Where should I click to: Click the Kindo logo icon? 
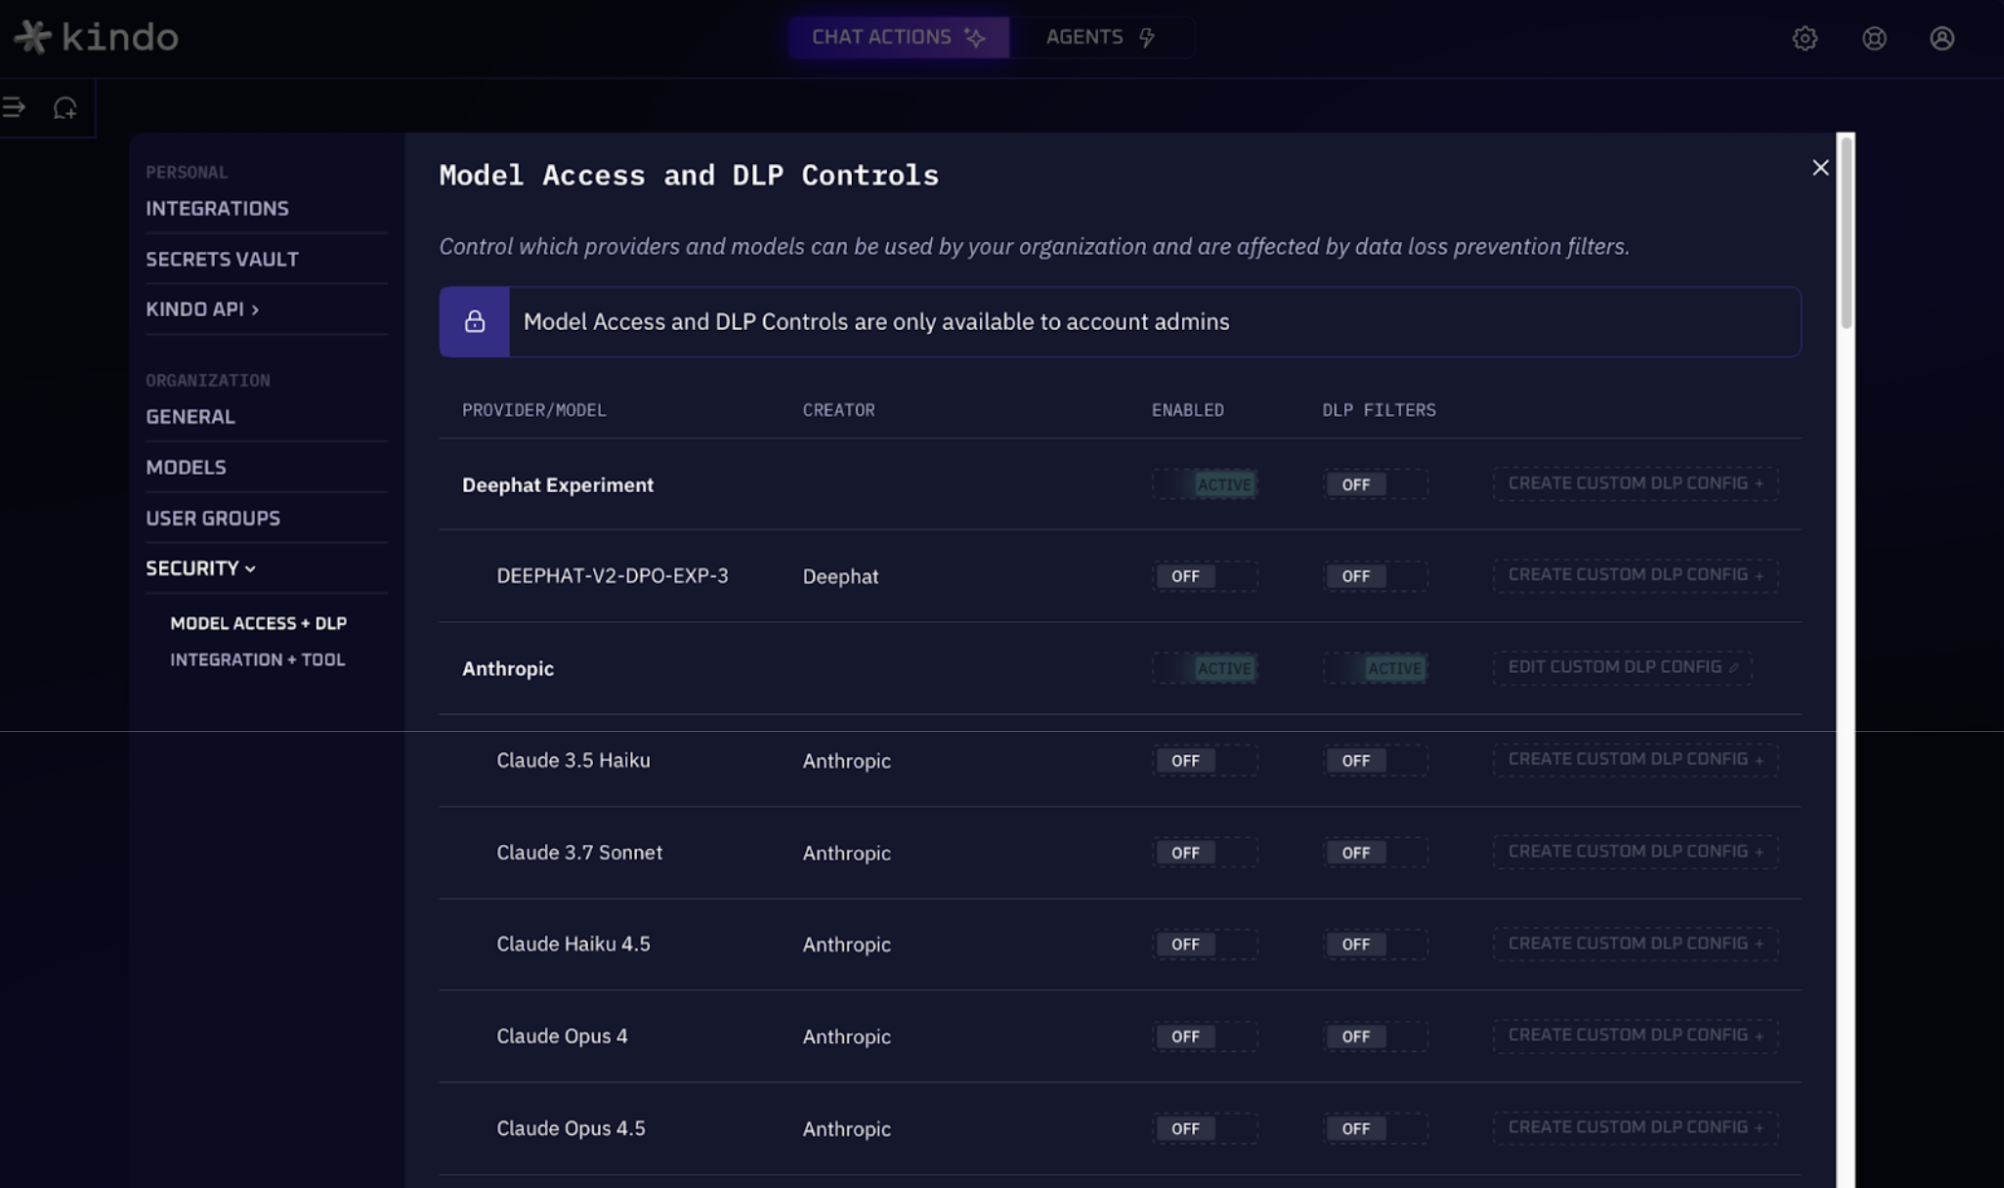[x=32, y=37]
